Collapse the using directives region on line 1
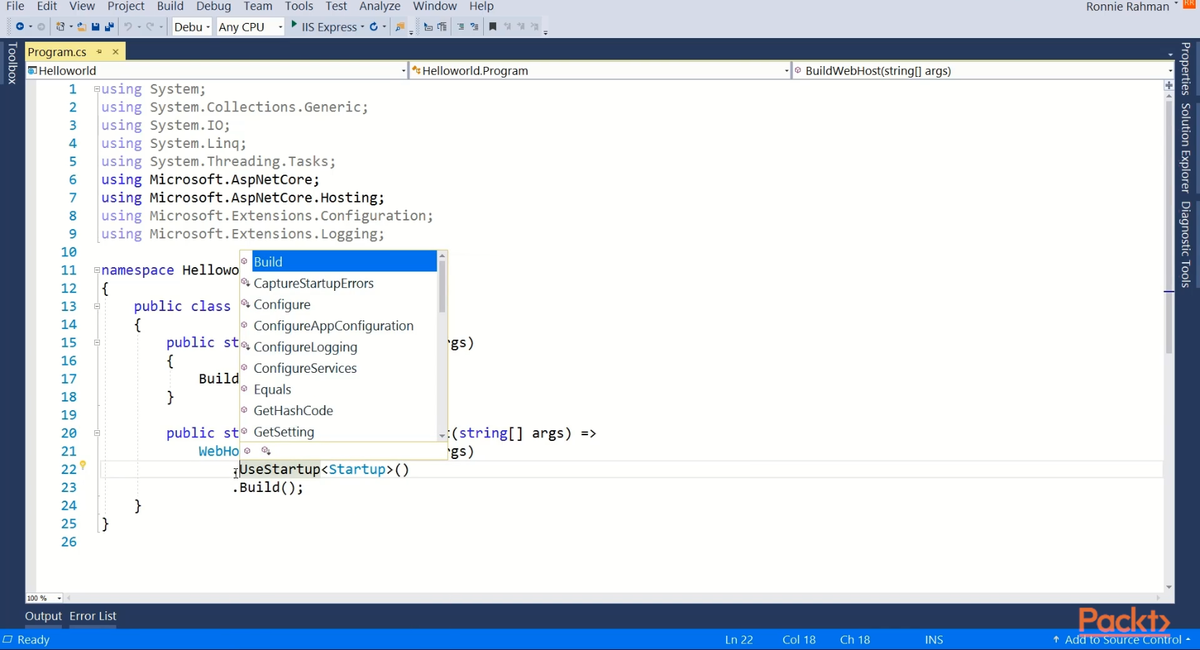Viewport: 1200px width, 650px height. pos(97,89)
